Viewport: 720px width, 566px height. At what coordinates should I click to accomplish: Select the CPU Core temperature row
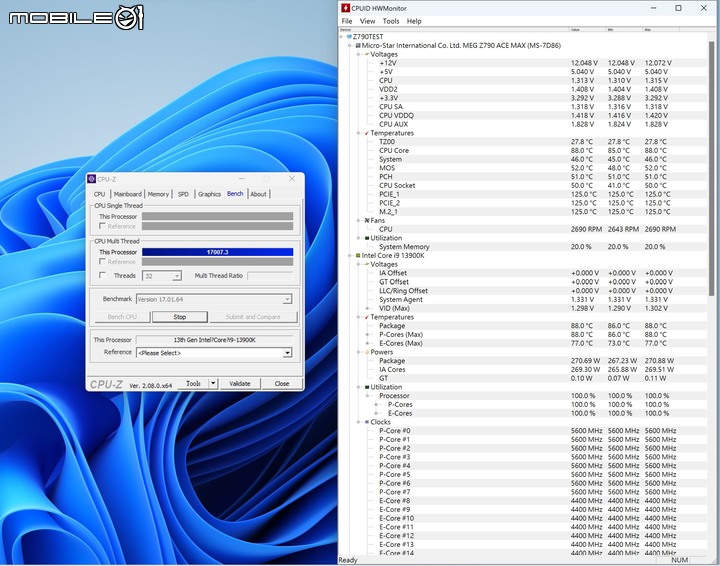point(537,151)
